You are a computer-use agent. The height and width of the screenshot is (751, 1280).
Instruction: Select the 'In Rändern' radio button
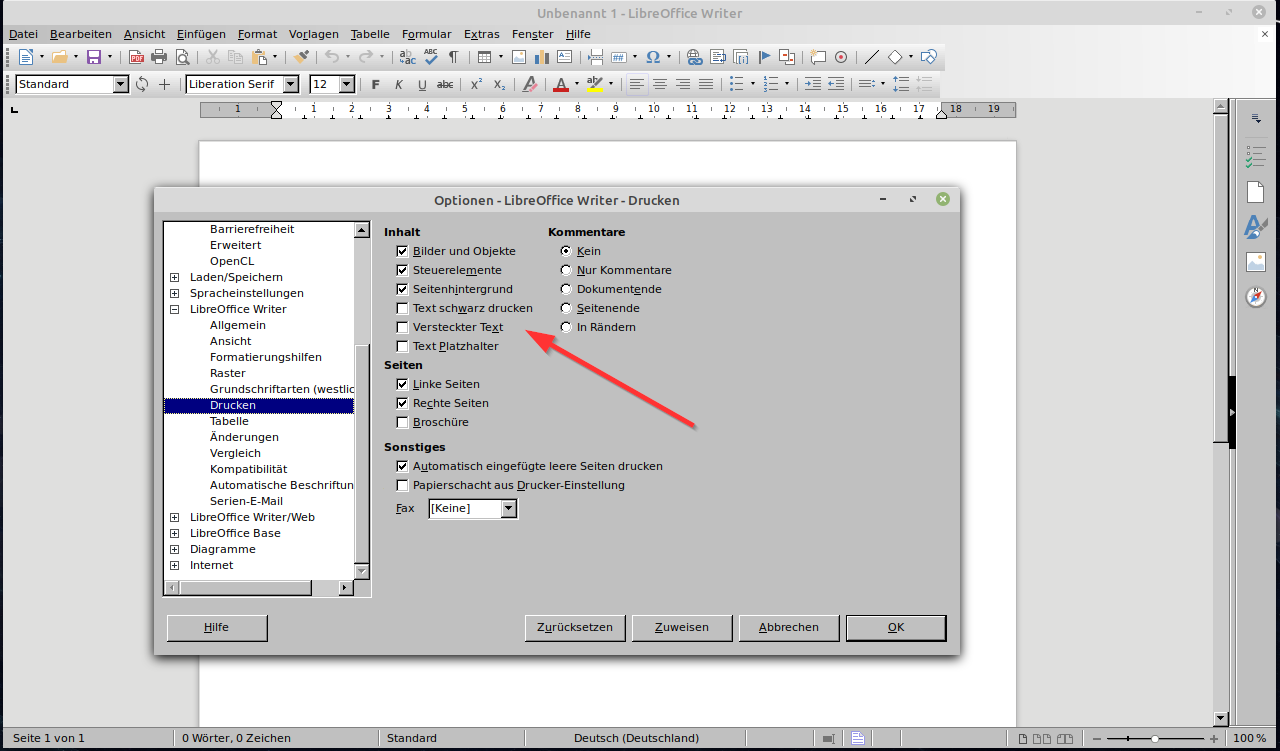coord(567,327)
